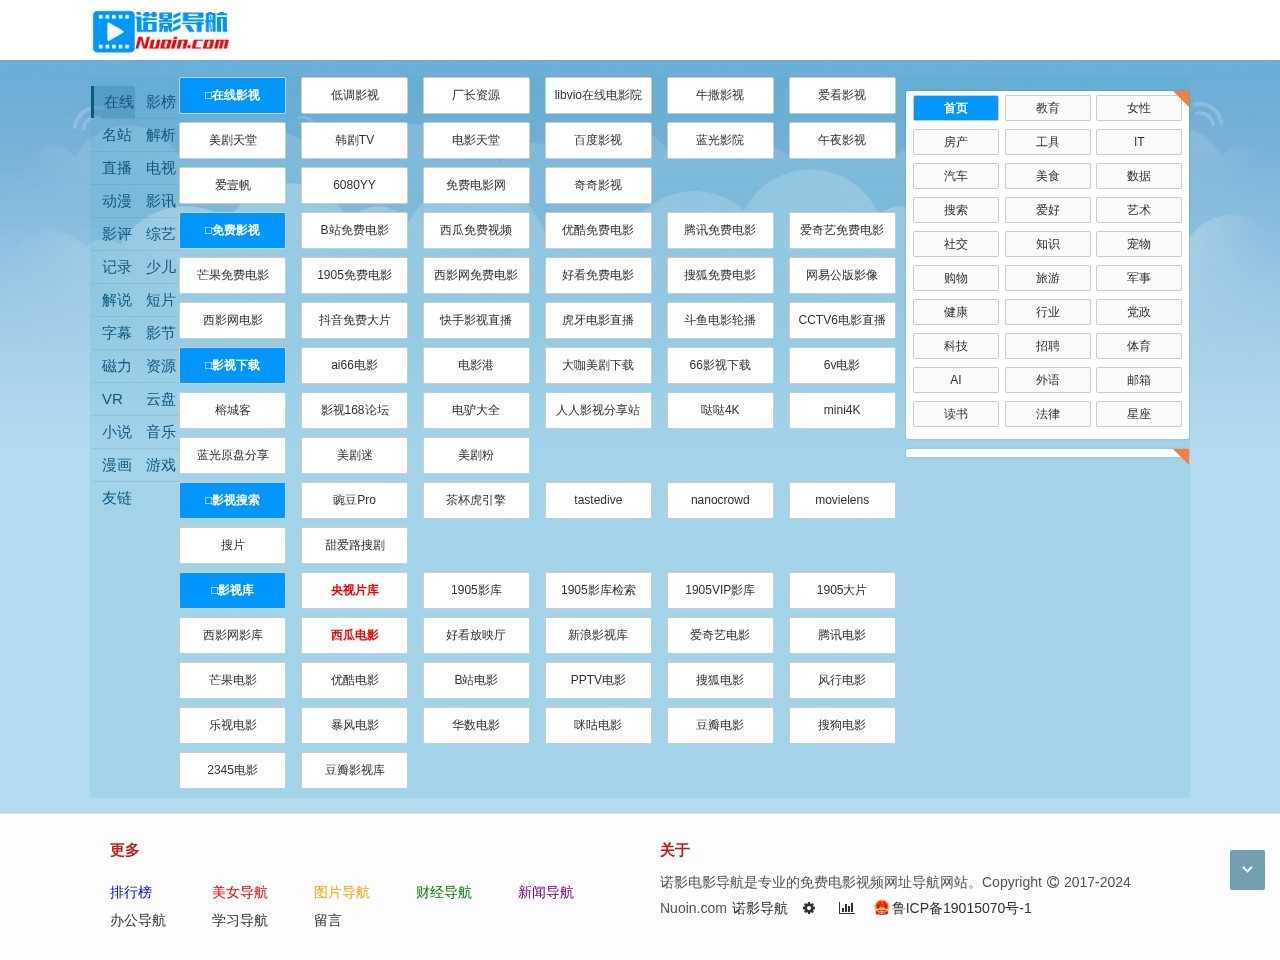The height and width of the screenshot is (960, 1280).
Task: Visit the 低调影视 link
Action: pos(354,95)
